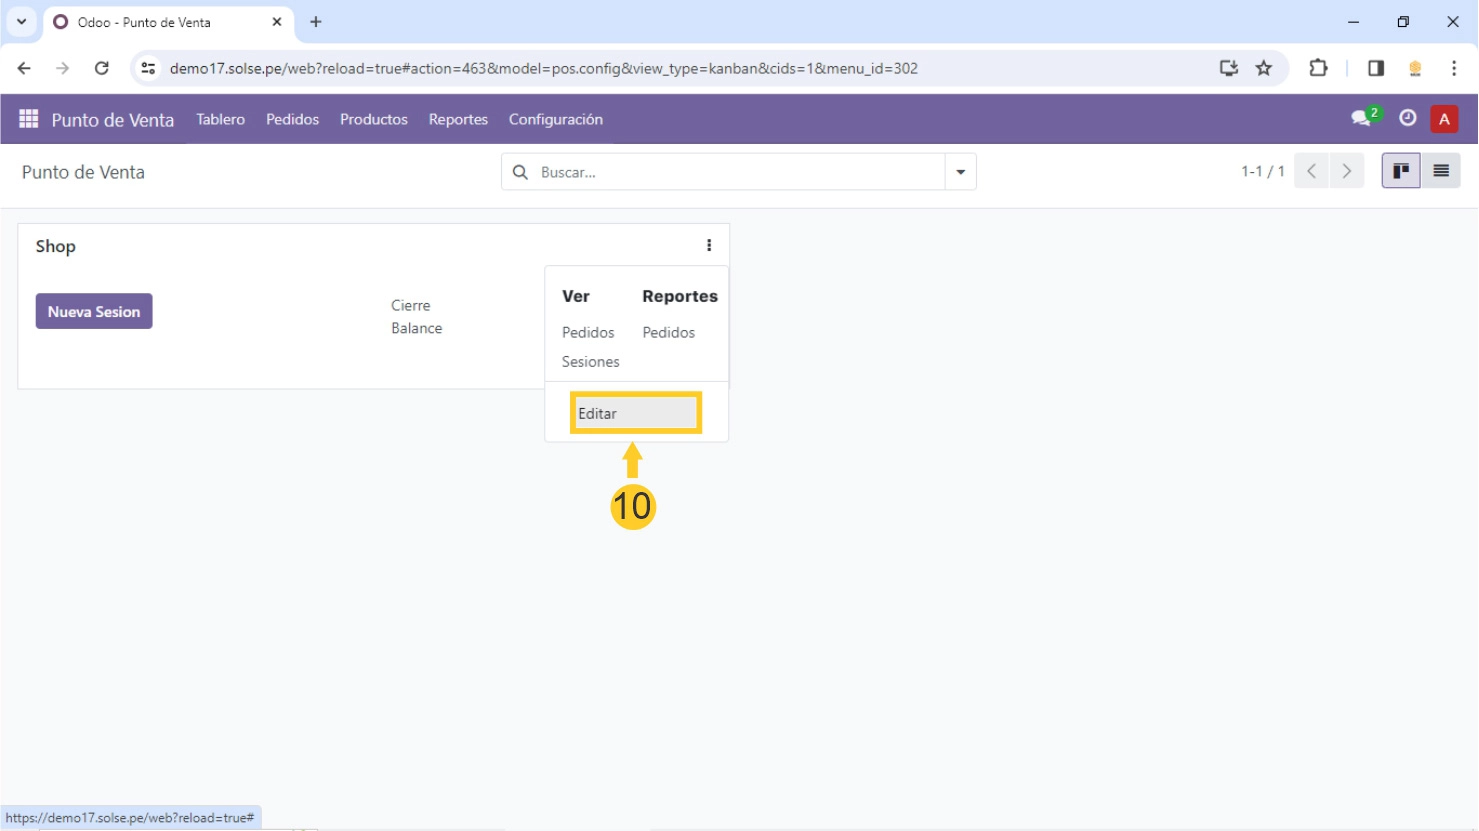The width and height of the screenshot is (1479, 831).
Task: Click the Shop card three-dot menu
Action: (x=709, y=246)
